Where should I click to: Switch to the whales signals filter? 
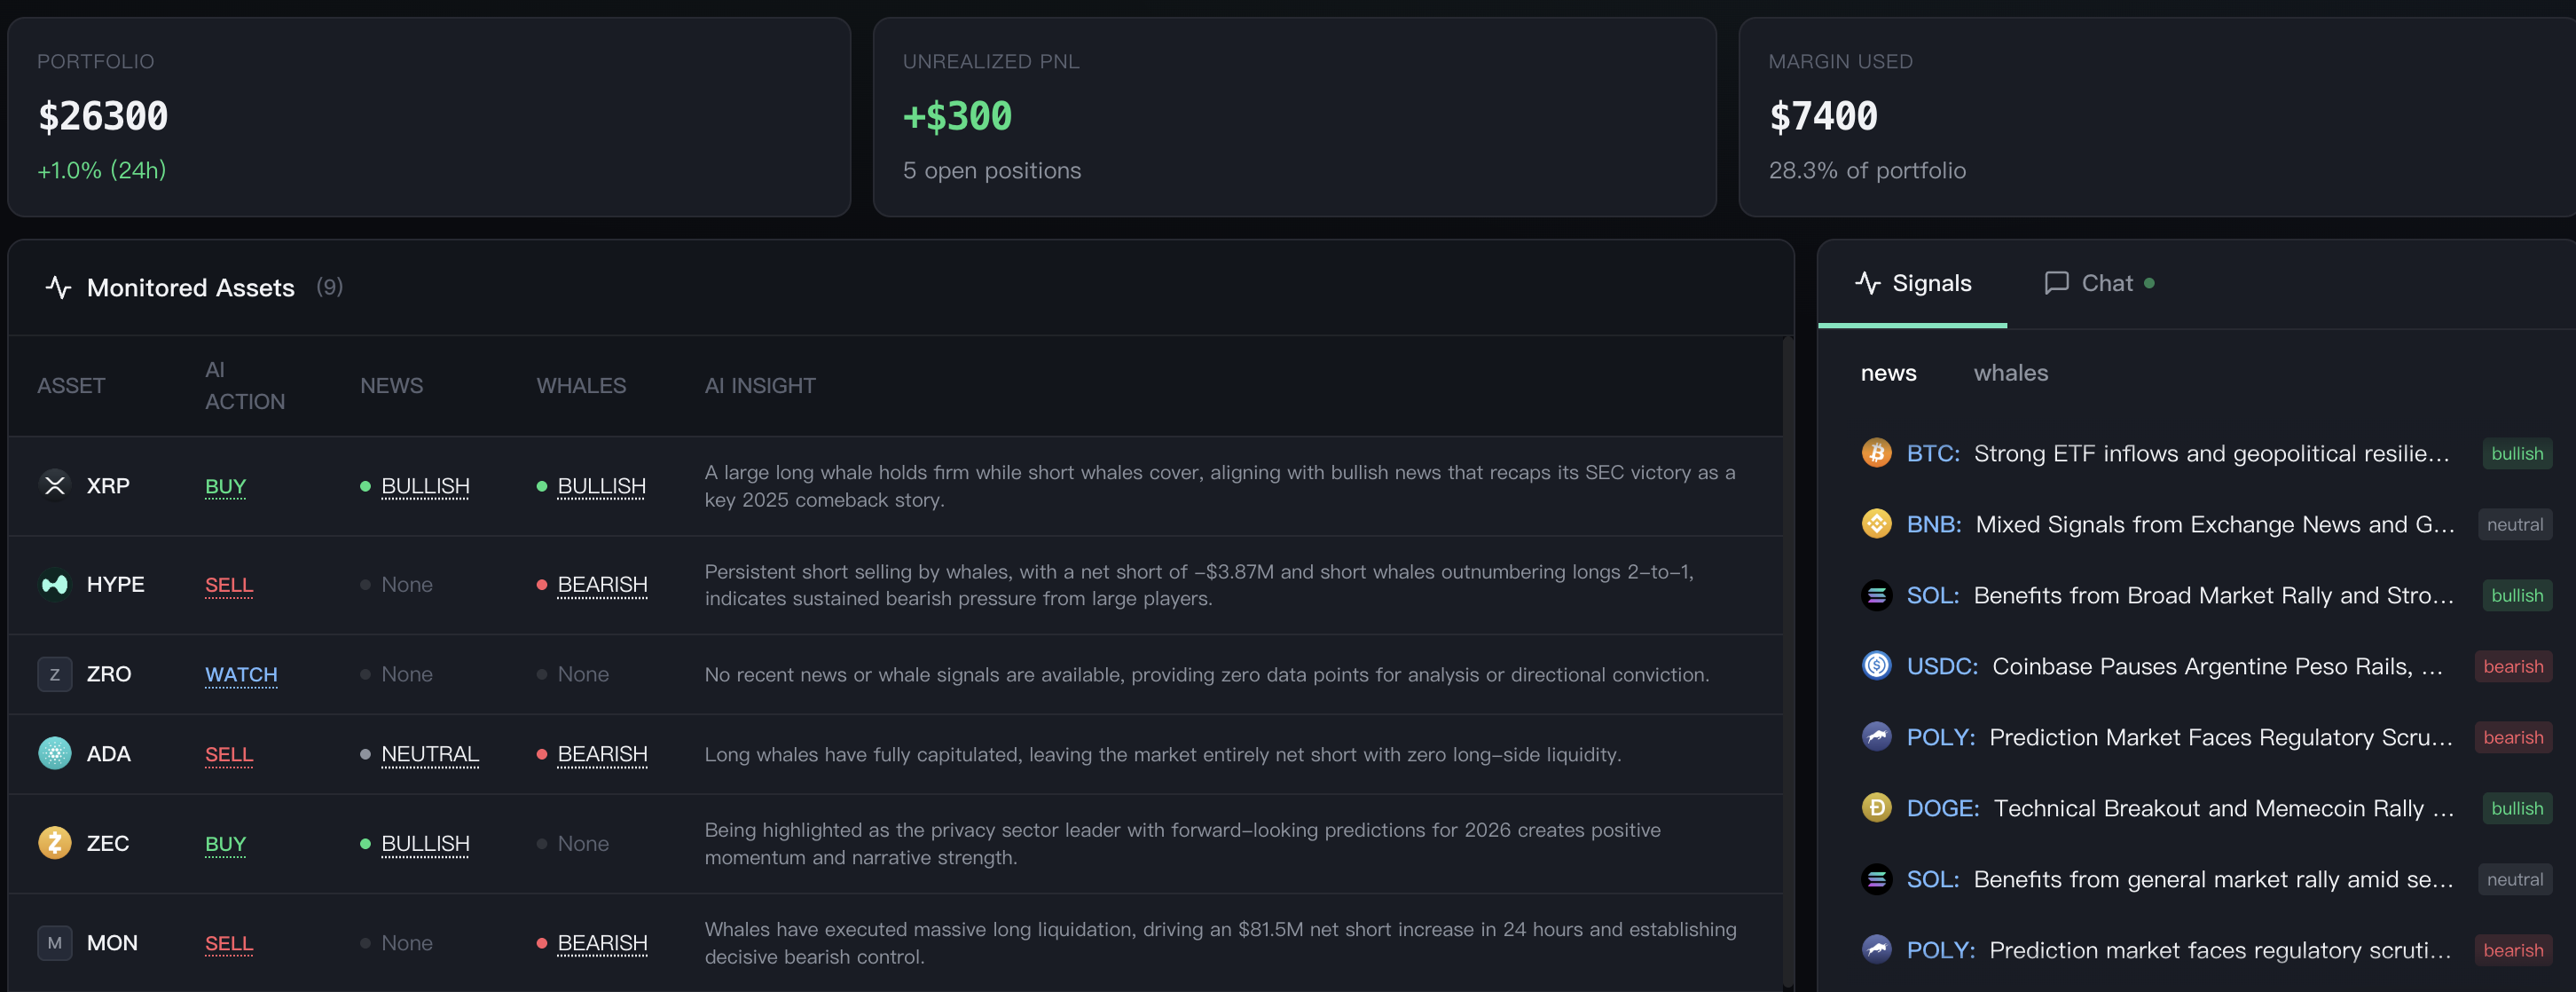click(x=2010, y=373)
